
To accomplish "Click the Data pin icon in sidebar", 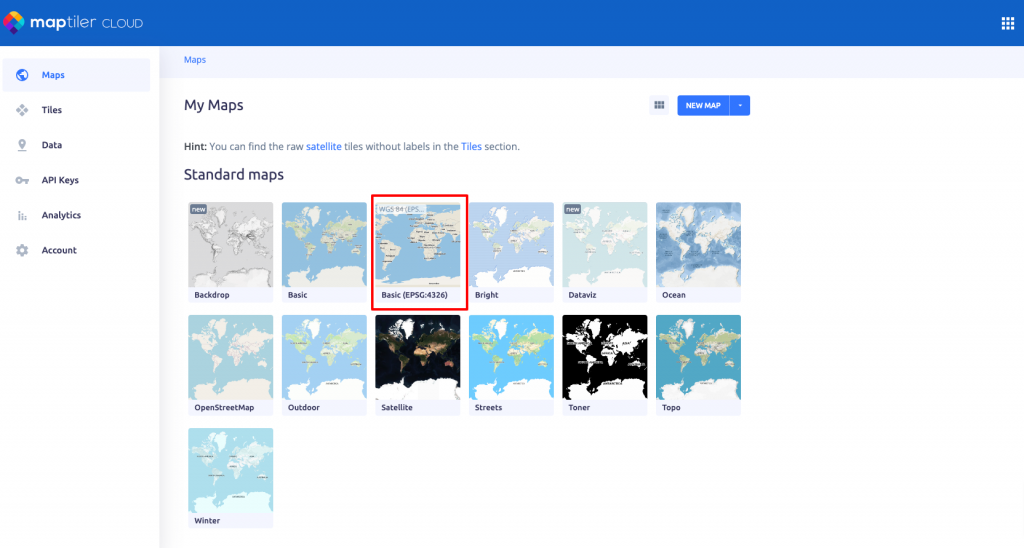I will pyautogui.click(x=22, y=145).
